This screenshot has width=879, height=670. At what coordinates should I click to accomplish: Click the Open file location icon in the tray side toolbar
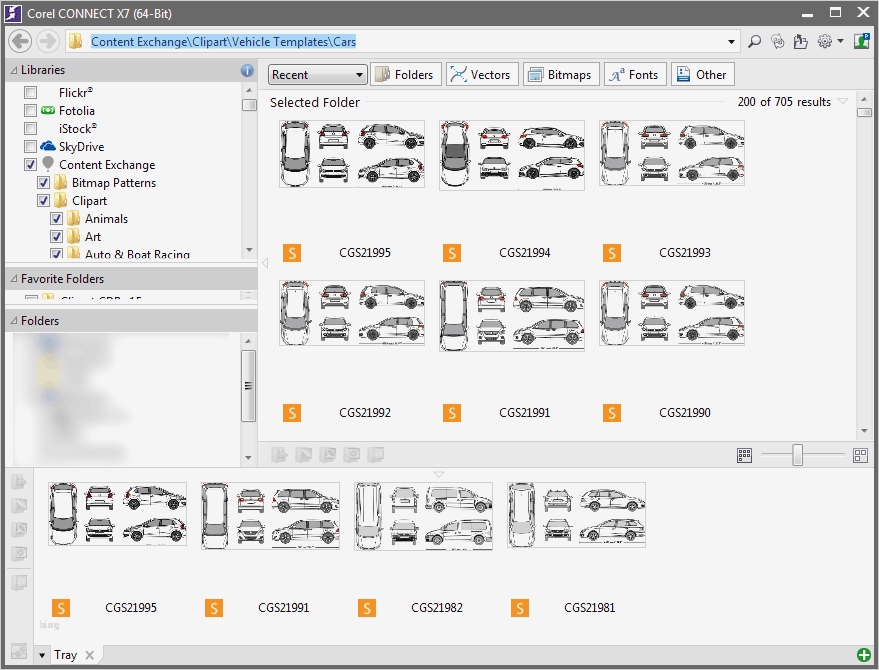point(19,582)
